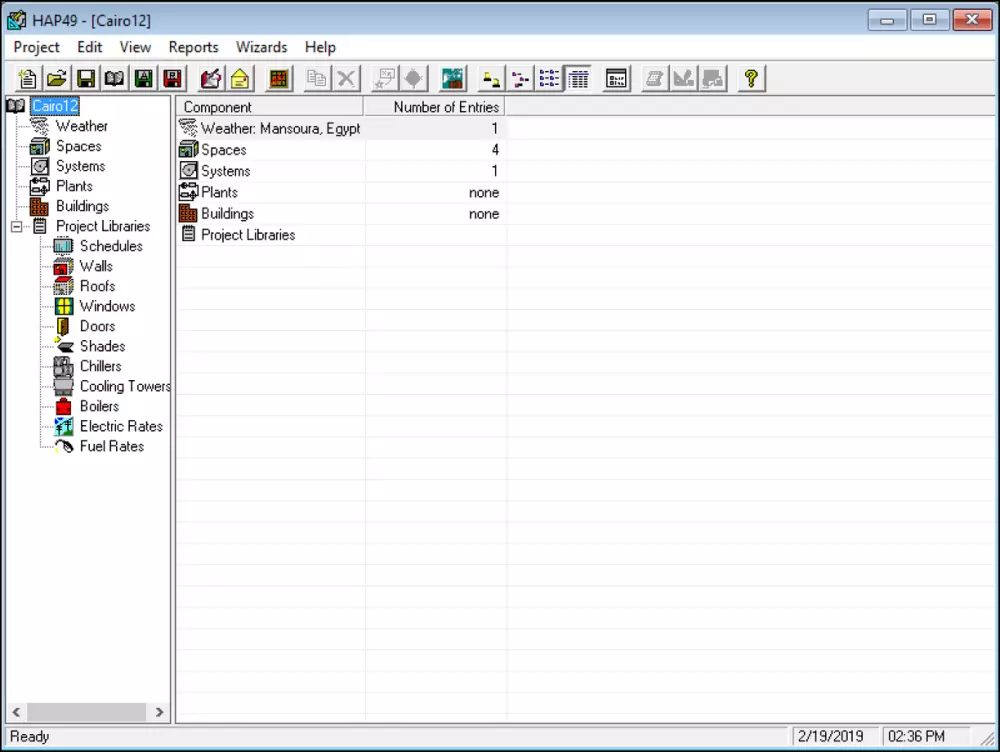This screenshot has width=1000, height=752.
Task: Click the grayed star-note toolbar icon
Action: click(385, 78)
